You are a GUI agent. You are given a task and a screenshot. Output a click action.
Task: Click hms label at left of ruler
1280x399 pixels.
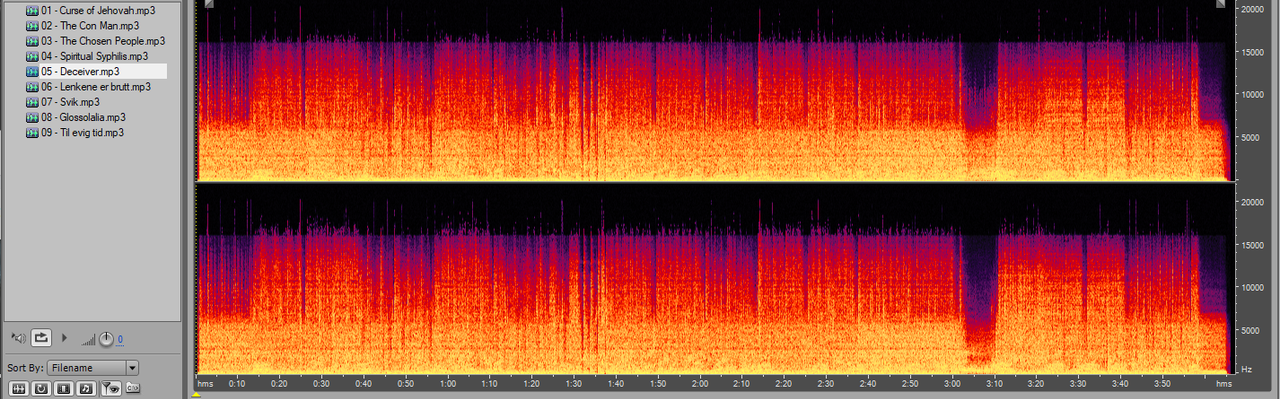click(205, 384)
